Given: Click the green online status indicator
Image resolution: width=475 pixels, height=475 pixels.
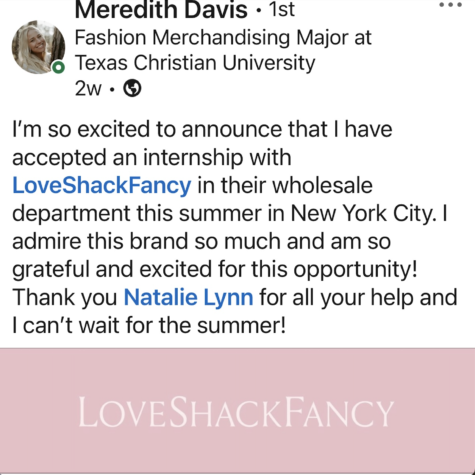Looking at the screenshot, I should point(58,67).
